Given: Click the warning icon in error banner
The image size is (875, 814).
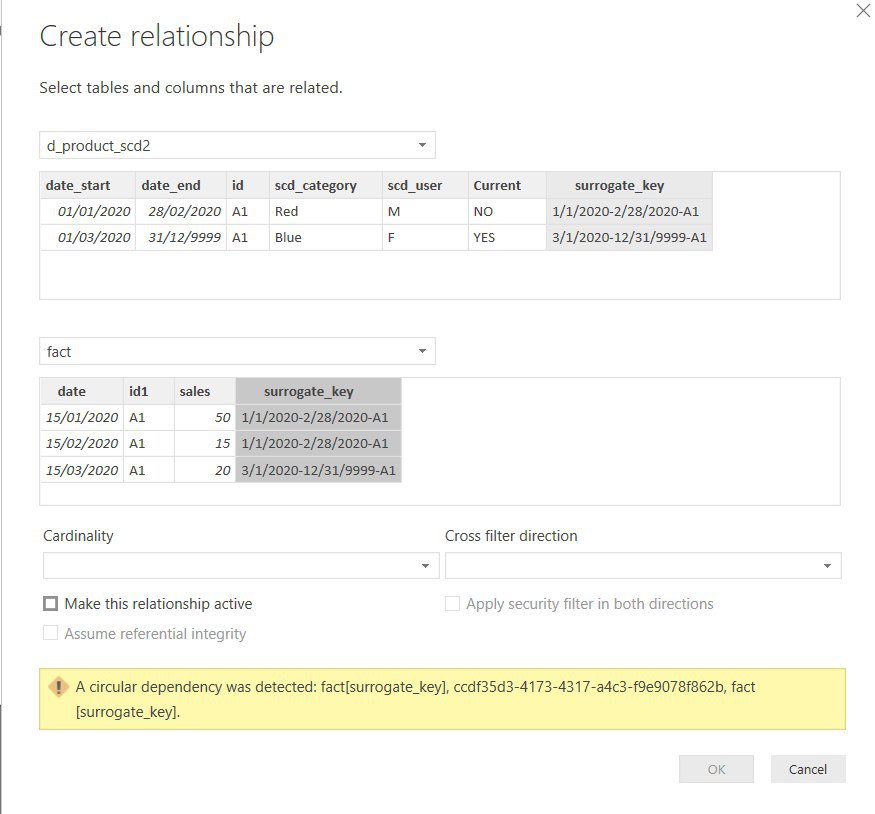Looking at the screenshot, I should click(59, 687).
